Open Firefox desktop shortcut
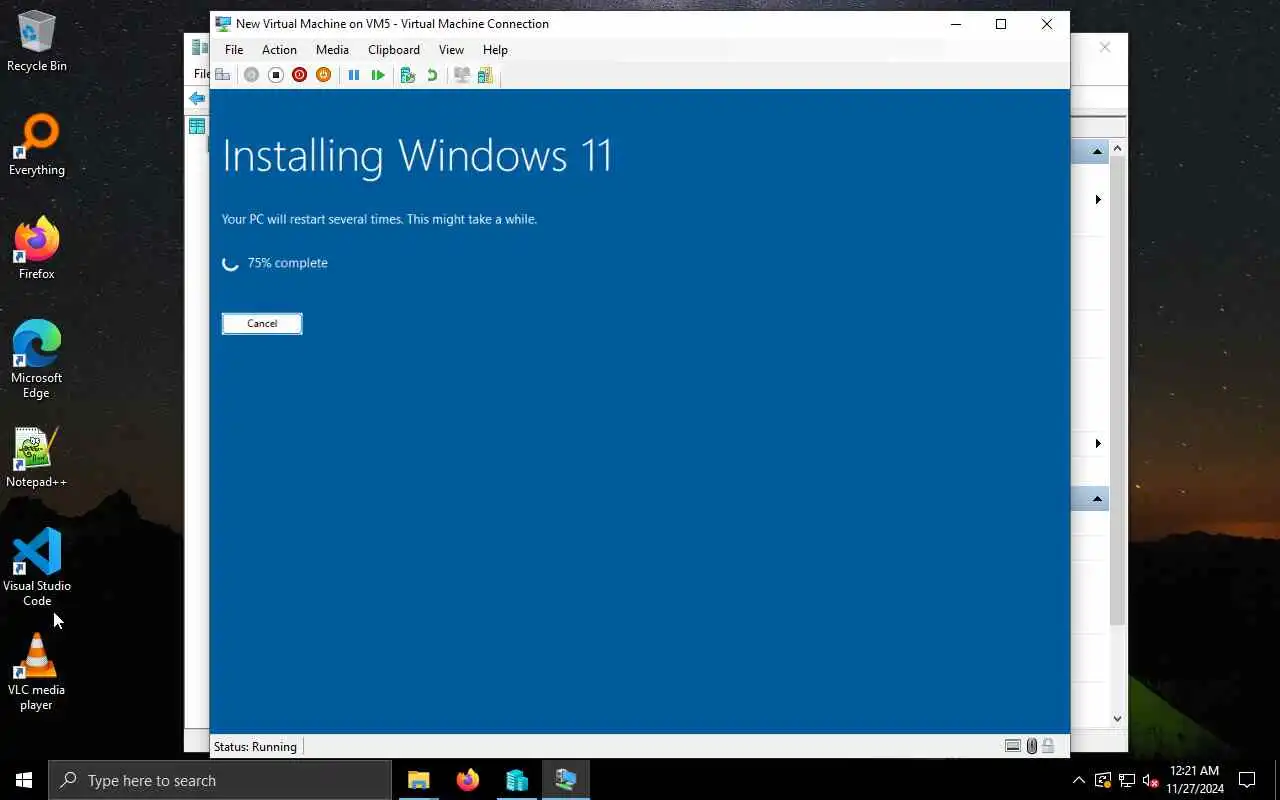This screenshot has height=800, width=1280. pos(37,249)
